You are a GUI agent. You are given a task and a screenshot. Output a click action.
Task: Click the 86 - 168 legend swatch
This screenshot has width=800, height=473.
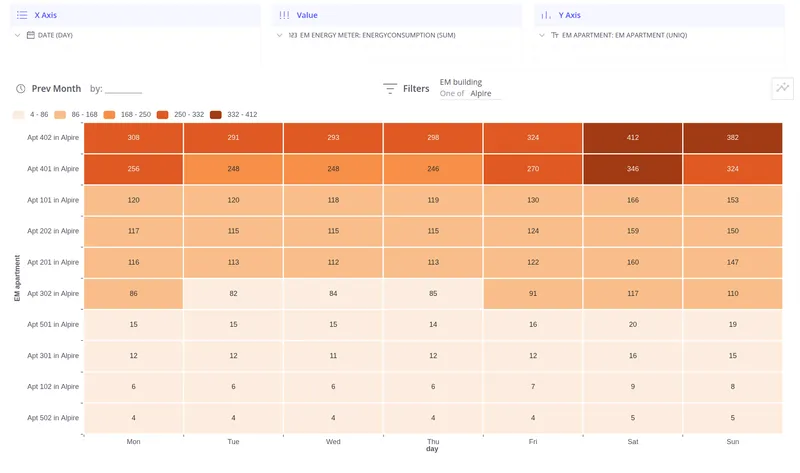pyautogui.click(x=60, y=115)
